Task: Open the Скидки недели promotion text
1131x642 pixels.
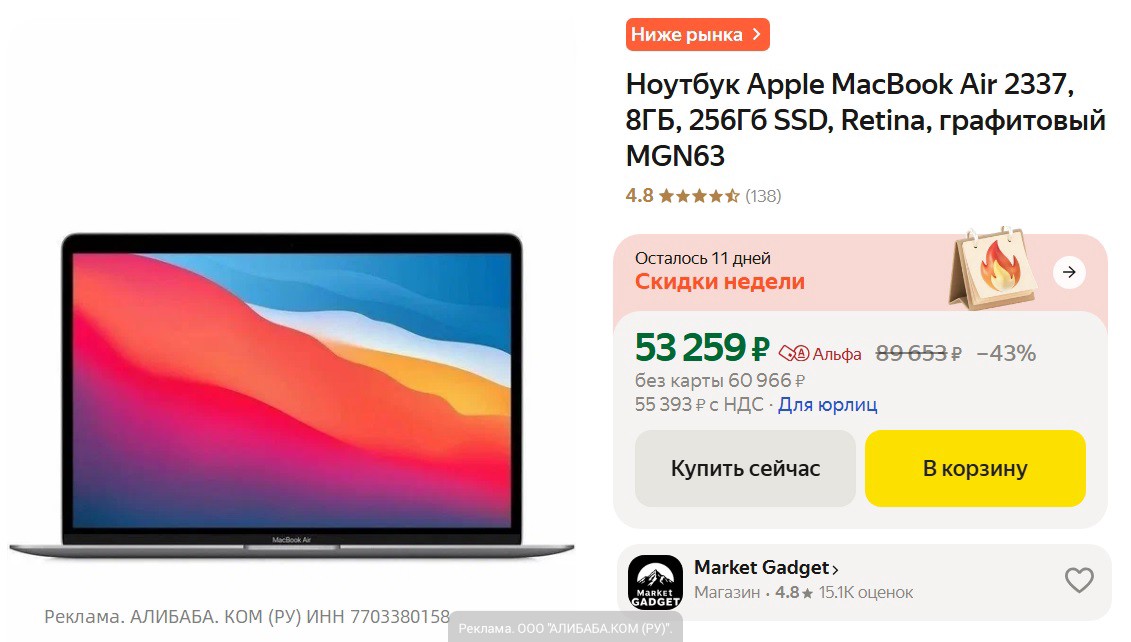Action: tap(719, 281)
